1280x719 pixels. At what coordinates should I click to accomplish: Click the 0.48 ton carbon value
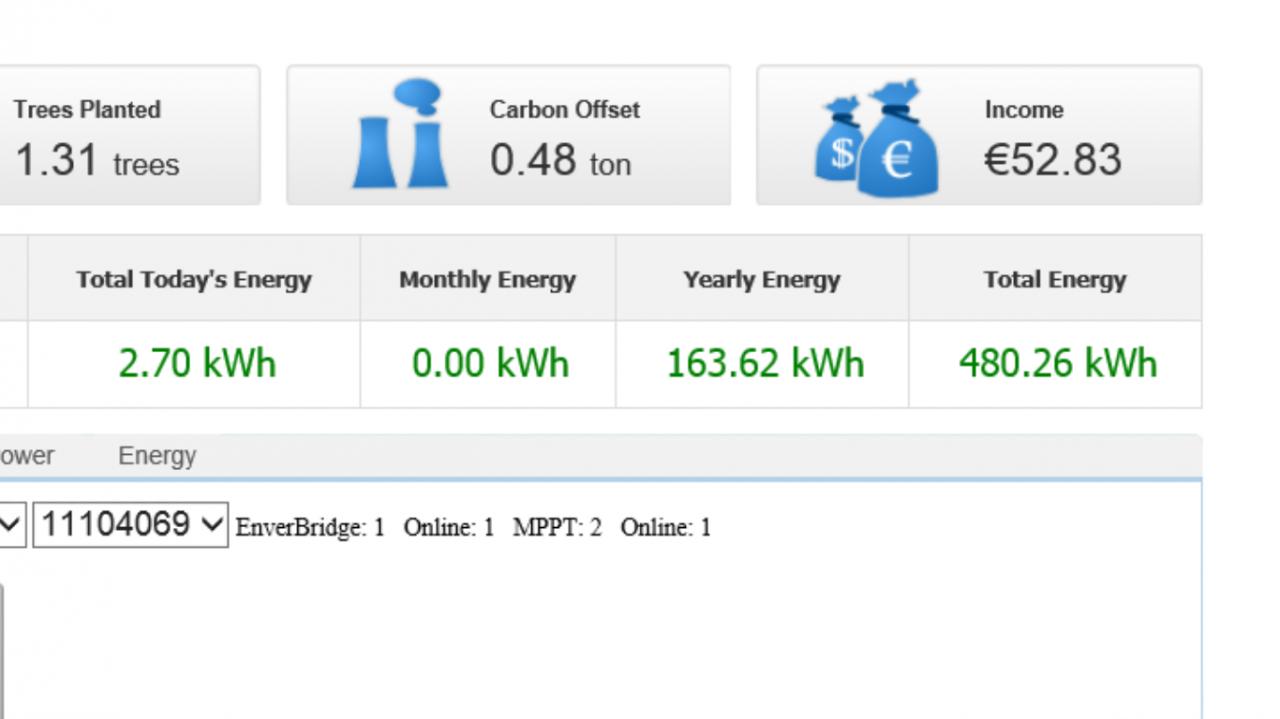coord(560,160)
